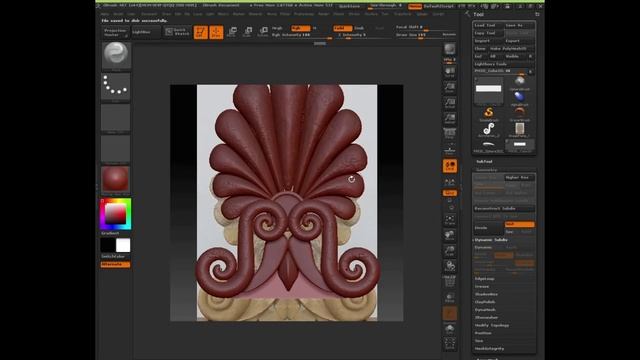
Task: Enable the Zsub button
Action: [359, 28]
